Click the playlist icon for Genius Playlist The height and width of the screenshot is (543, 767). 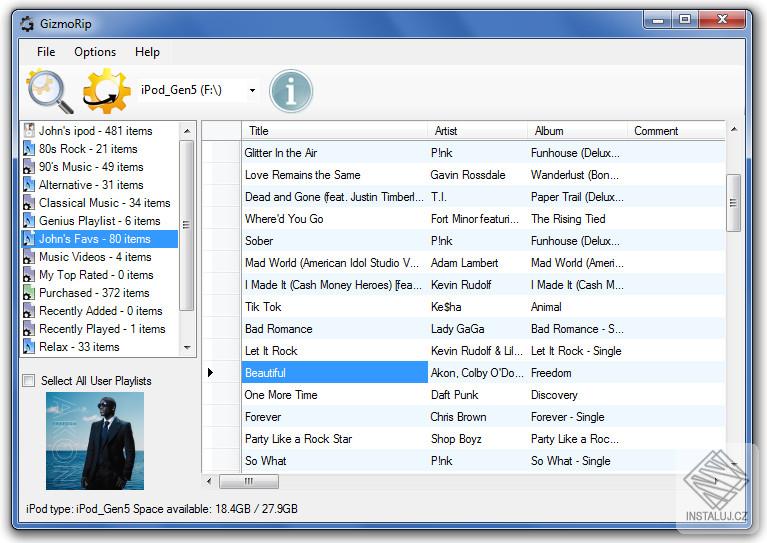(x=29, y=221)
